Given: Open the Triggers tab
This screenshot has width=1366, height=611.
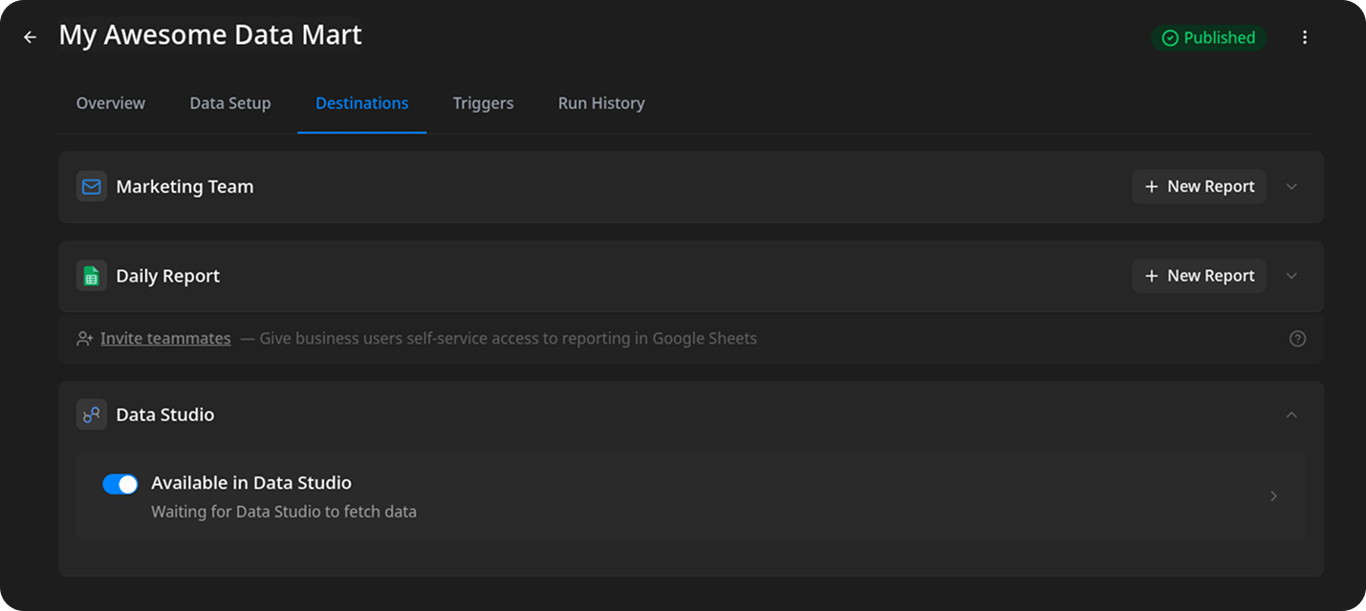Looking at the screenshot, I should pyautogui.click(x=483, y=103).
